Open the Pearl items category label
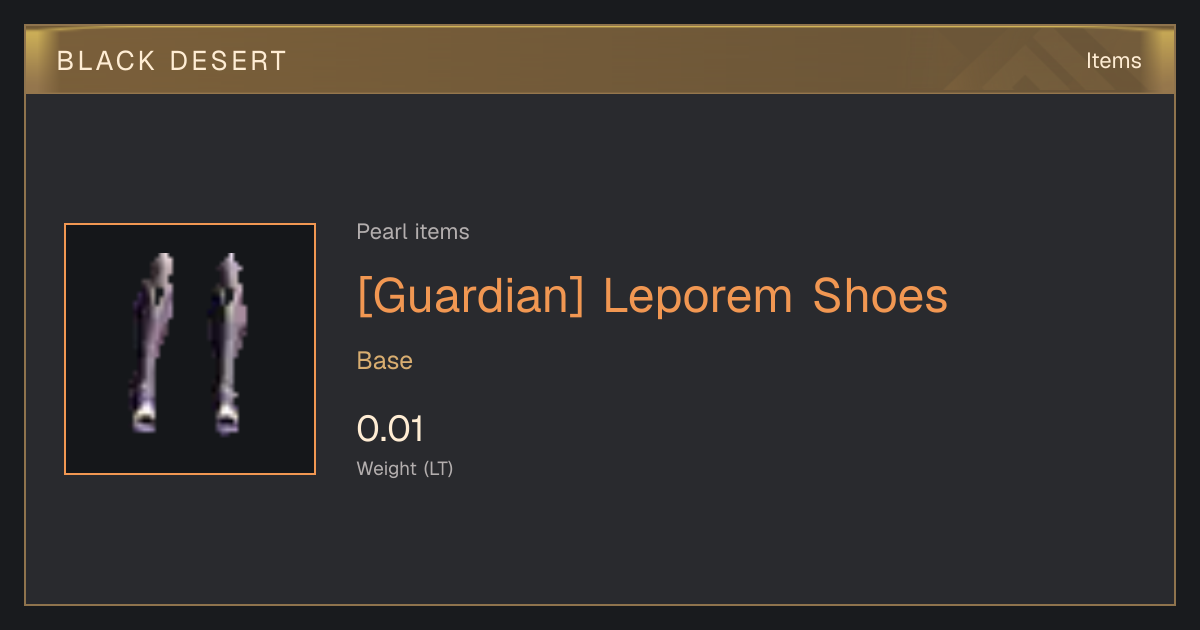 coord(413,232)
